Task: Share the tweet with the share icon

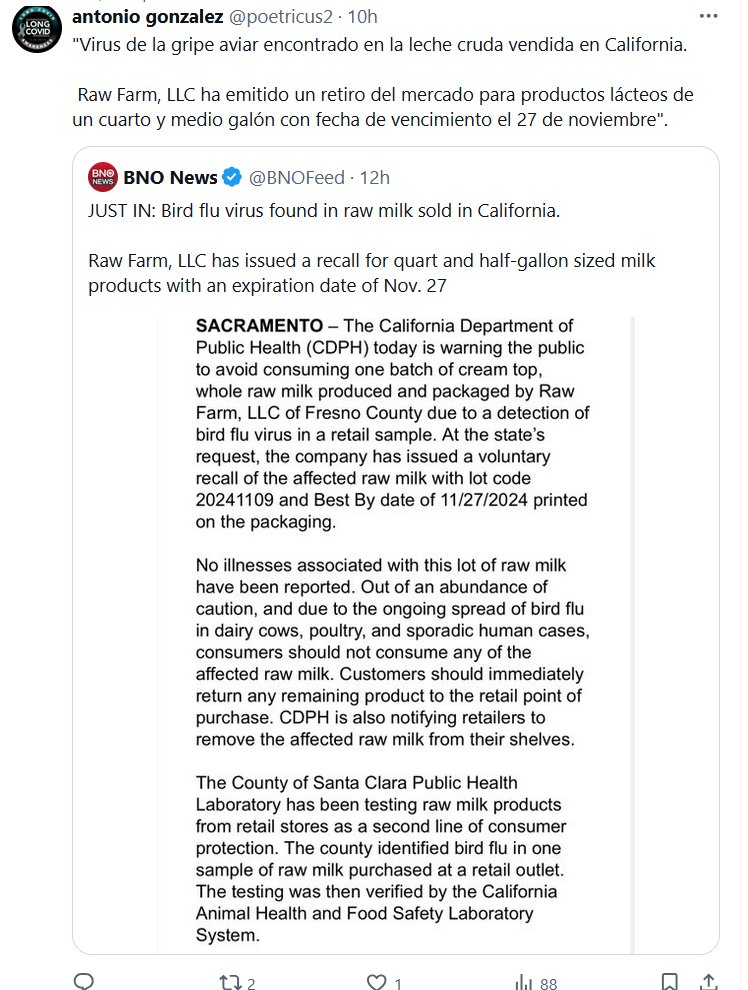Action: [x=708, y=982]
